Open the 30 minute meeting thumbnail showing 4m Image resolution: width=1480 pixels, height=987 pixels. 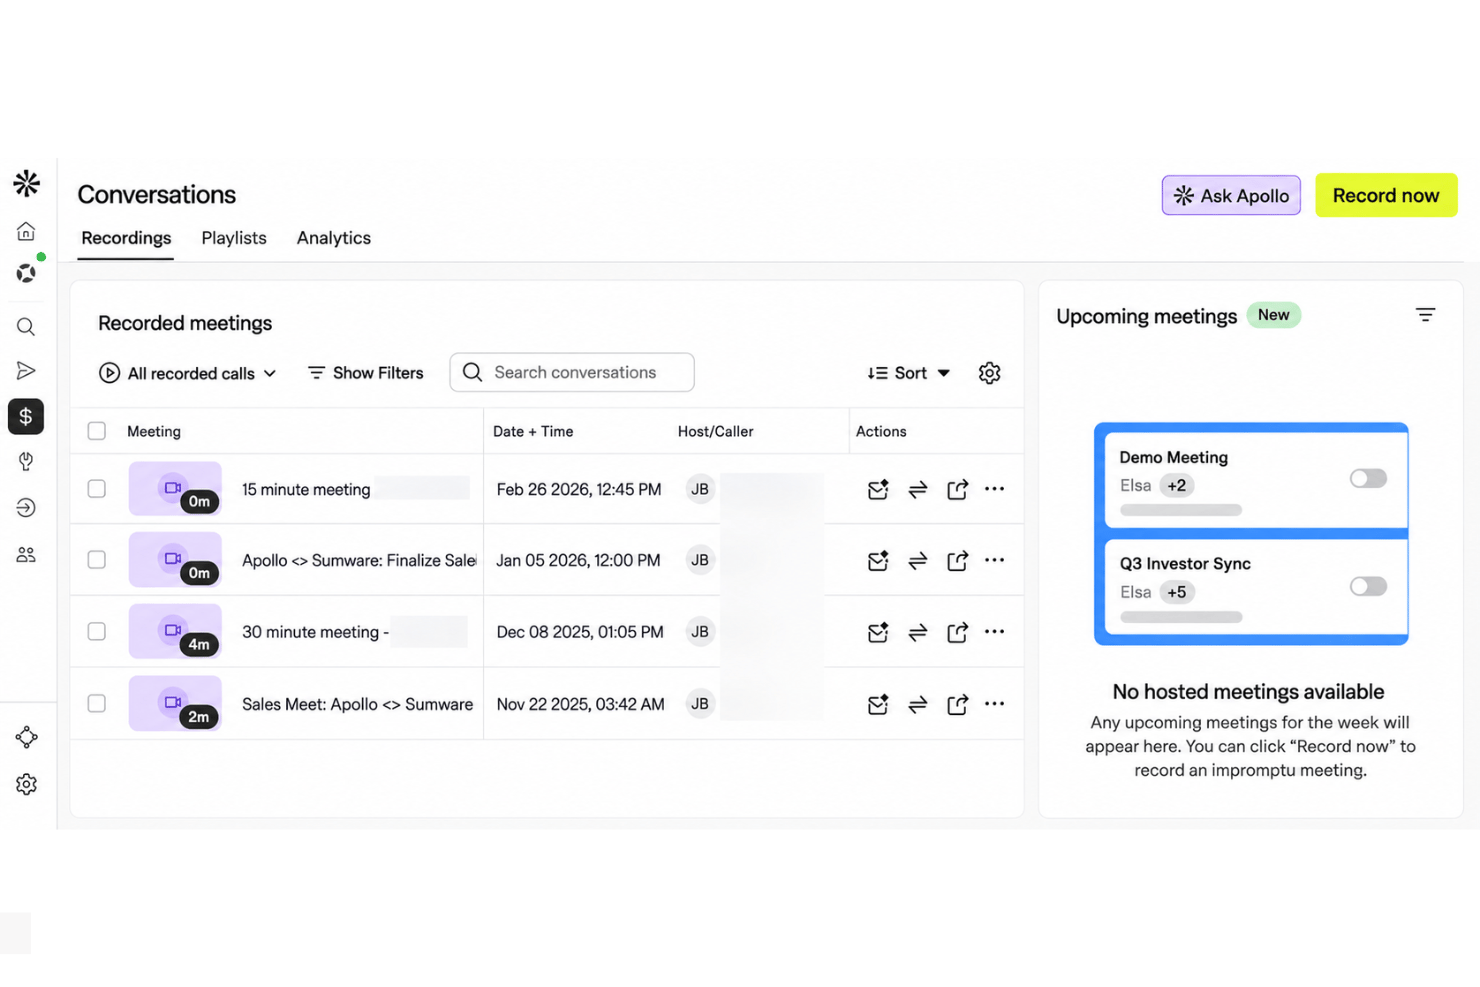tap(175, 631)
